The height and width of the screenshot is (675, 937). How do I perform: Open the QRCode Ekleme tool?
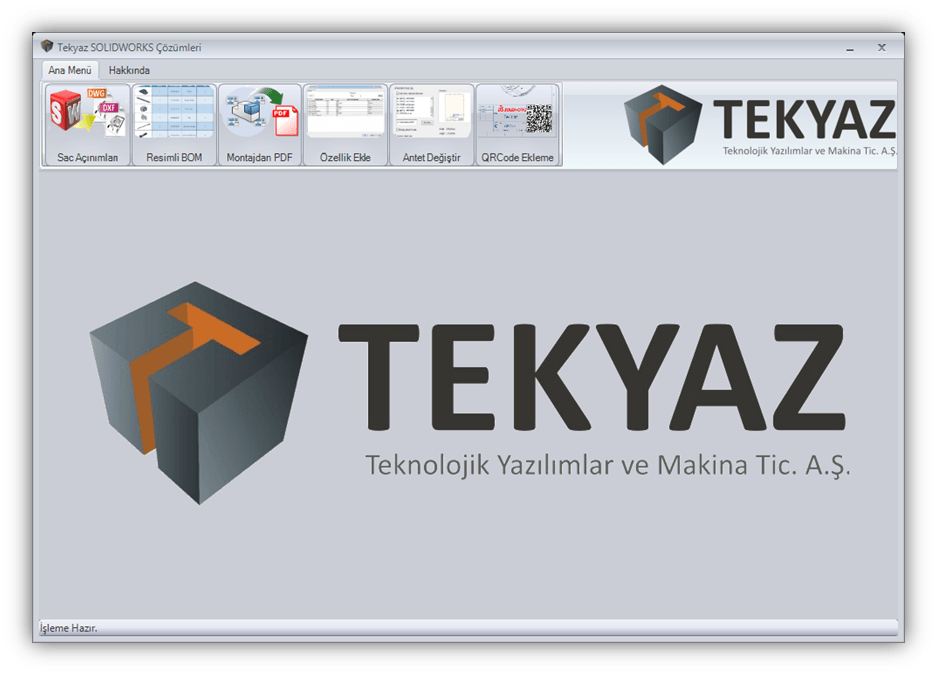[518, 125]
